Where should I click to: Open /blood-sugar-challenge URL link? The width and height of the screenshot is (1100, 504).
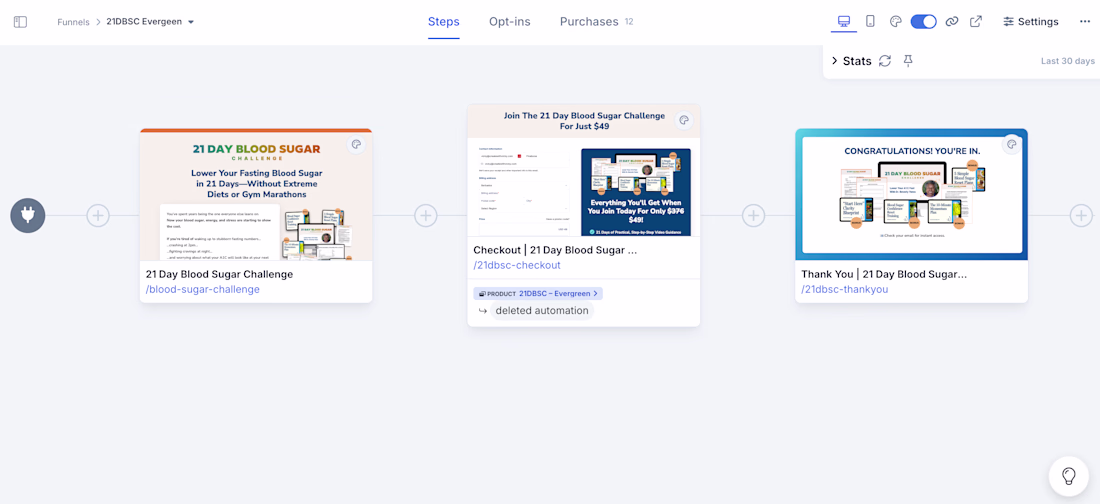[x=203, y=289]
